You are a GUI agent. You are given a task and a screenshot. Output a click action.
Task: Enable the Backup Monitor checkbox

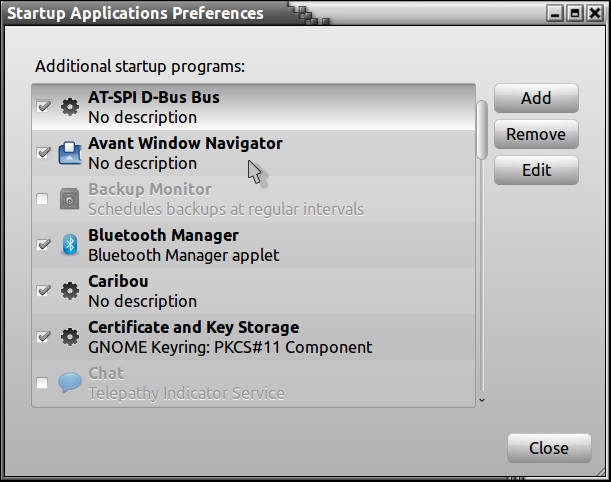(42, 199)
